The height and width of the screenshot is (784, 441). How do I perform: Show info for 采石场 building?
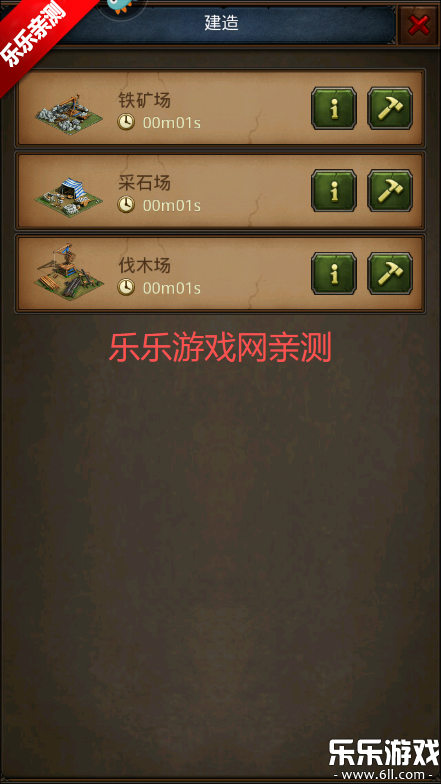[334, 190]
